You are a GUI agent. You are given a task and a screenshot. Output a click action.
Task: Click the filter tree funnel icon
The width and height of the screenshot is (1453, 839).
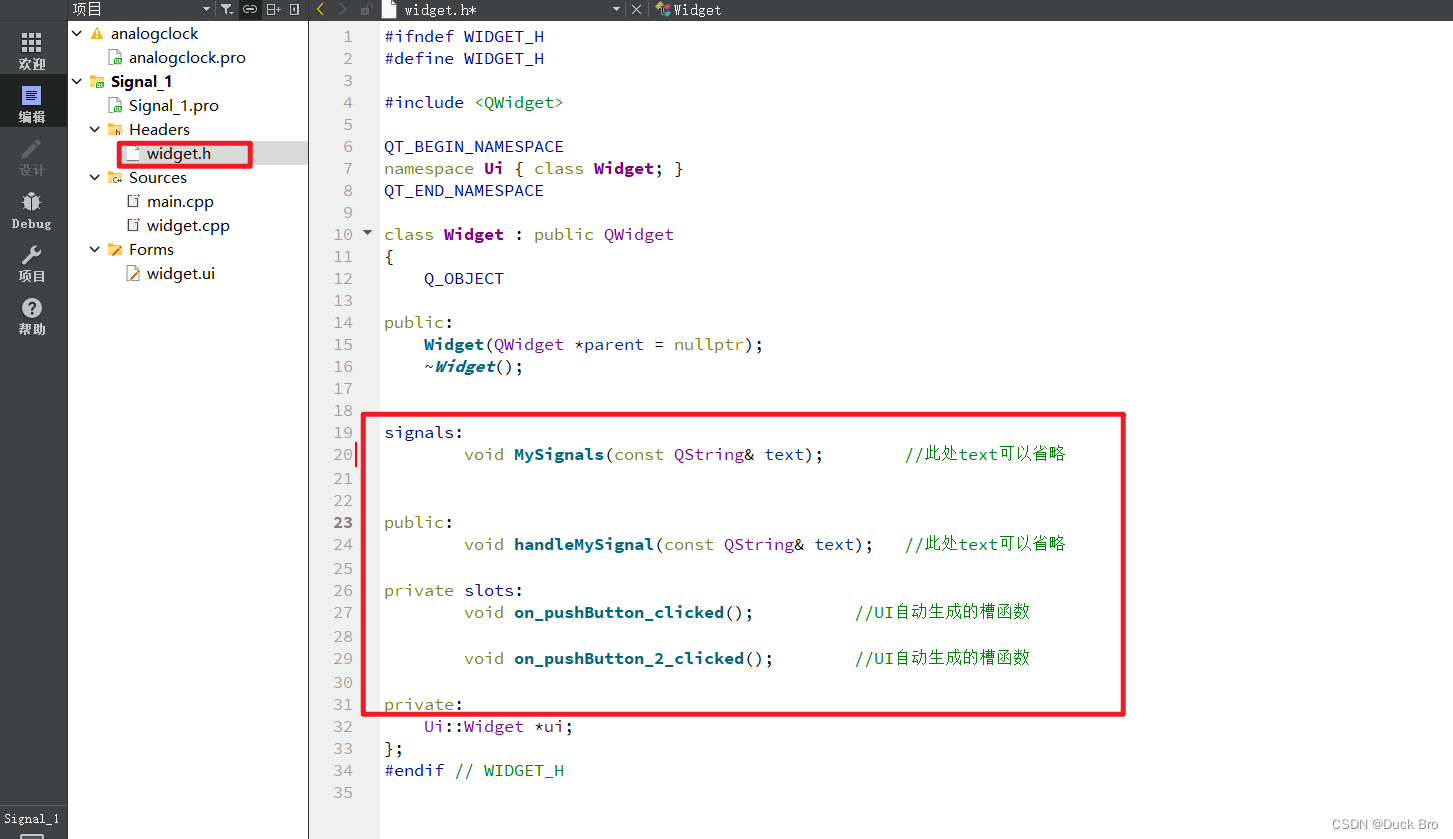[226, 9]
